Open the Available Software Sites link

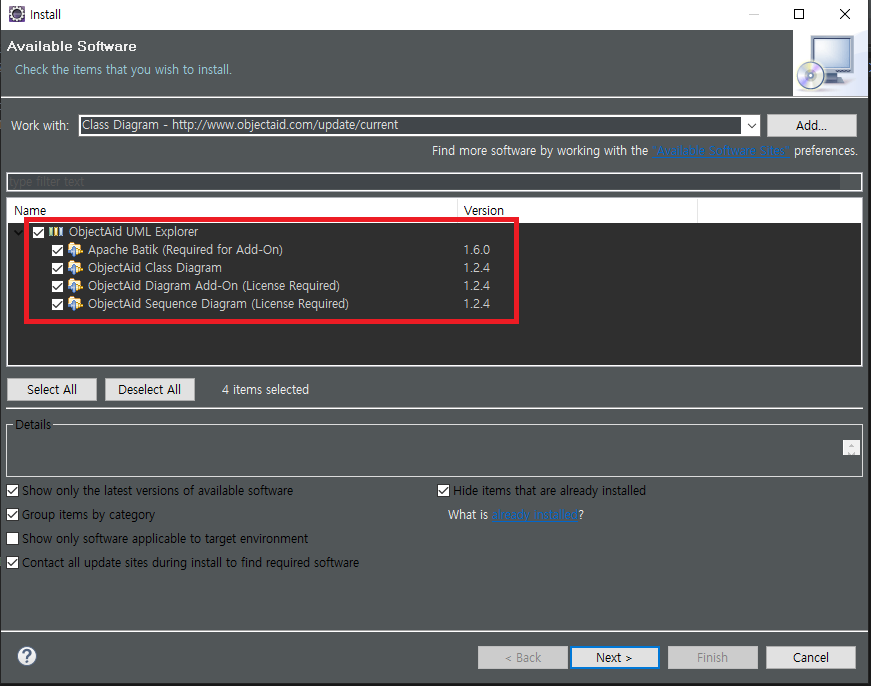pos(720,151)
